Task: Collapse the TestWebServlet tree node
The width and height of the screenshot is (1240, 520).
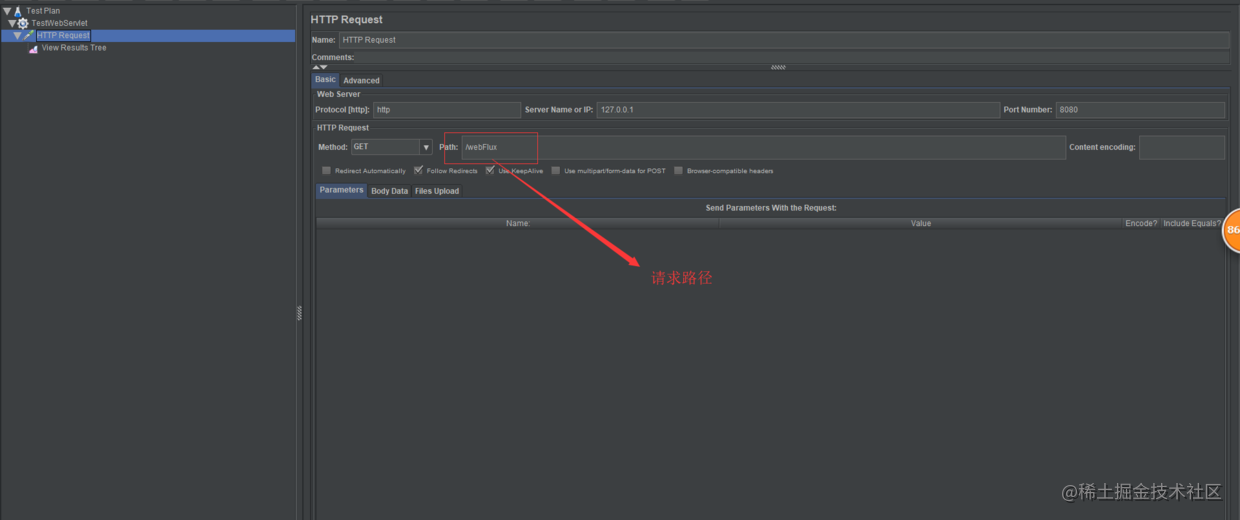Action: click(12, 23)
